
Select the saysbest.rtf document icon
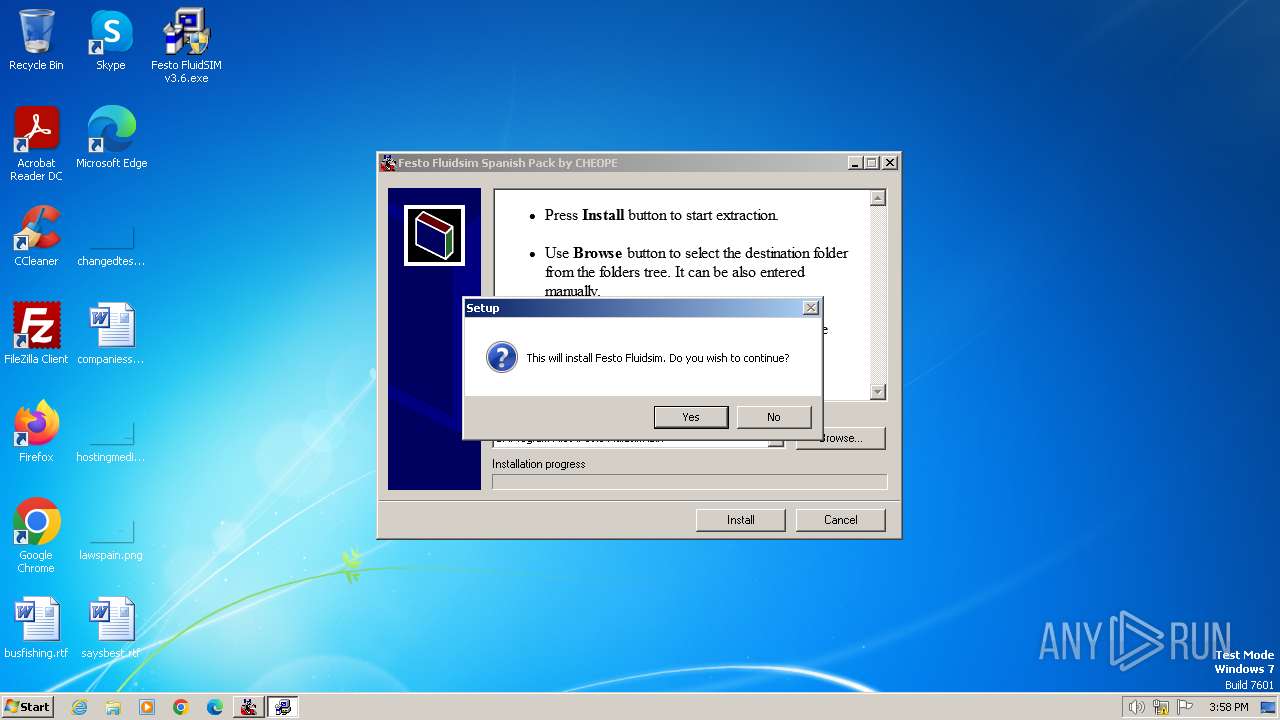pos(111,628)
